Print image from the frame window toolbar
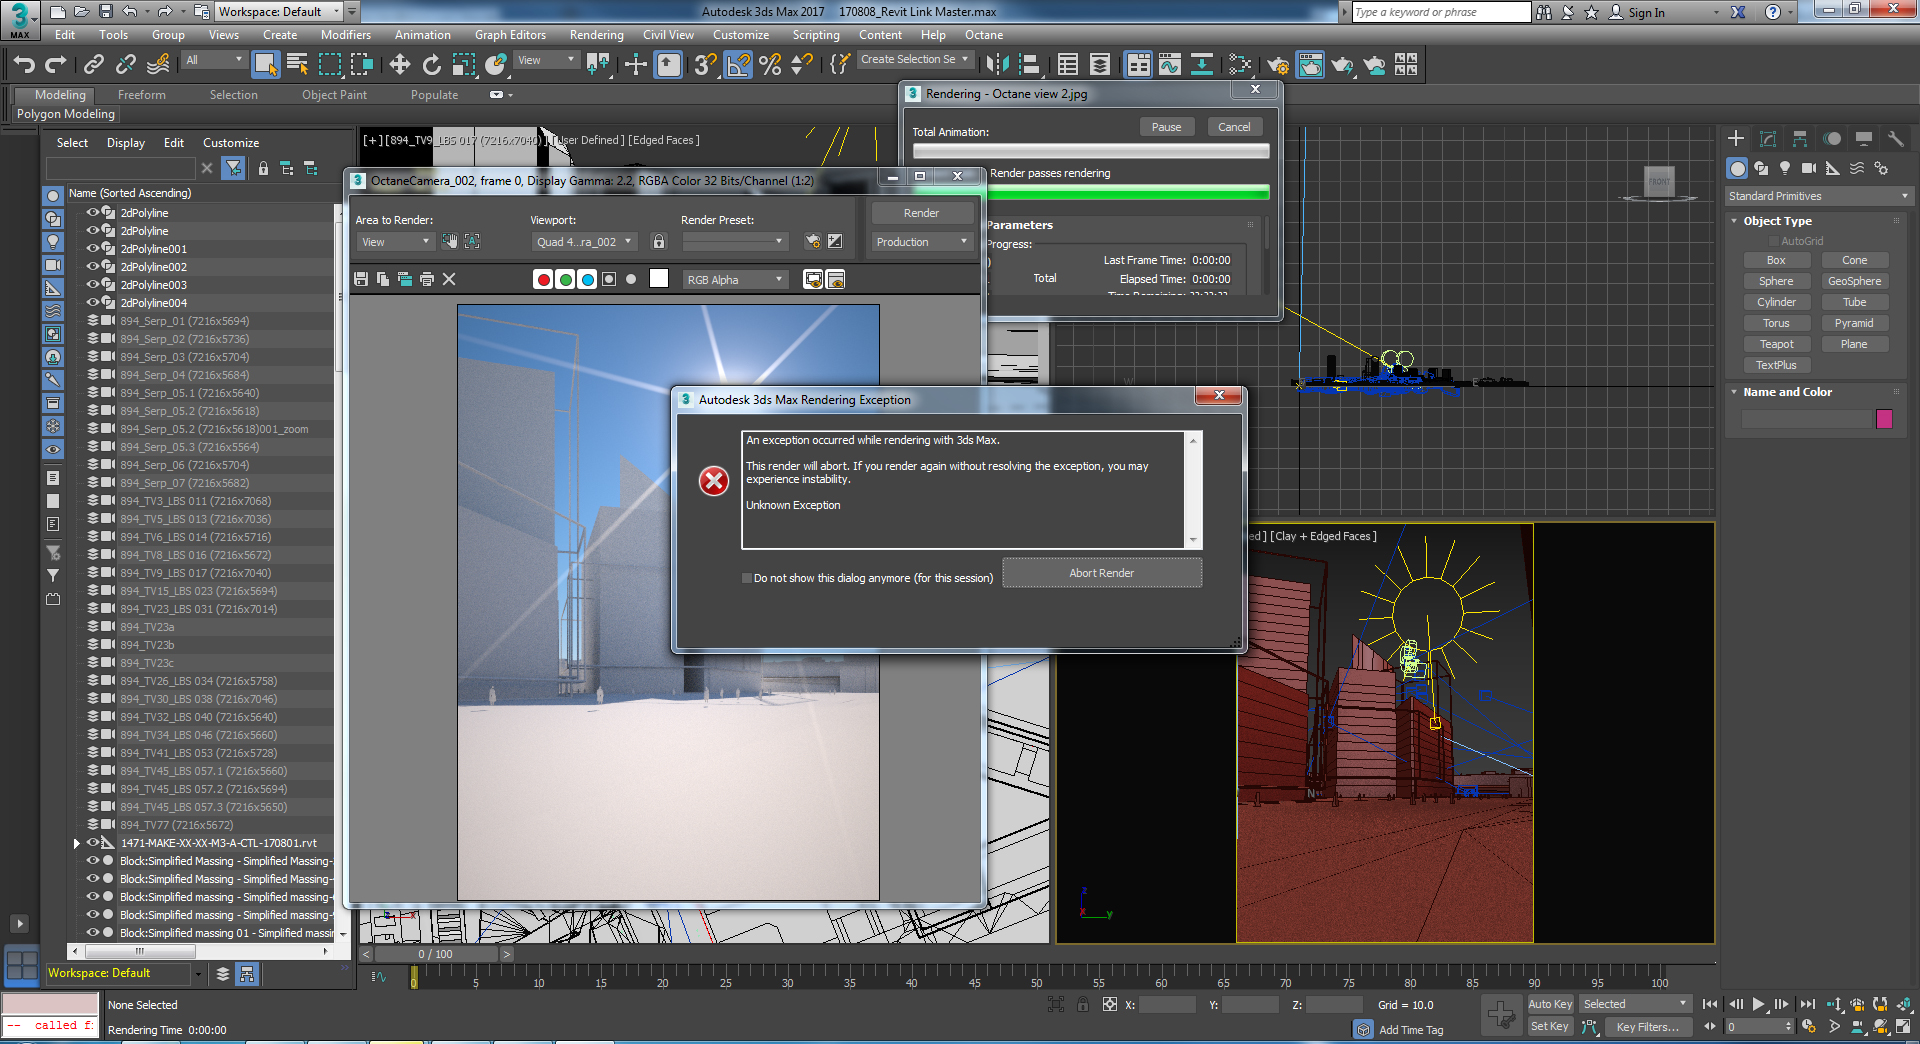The width and height of the screenshot is (1920, 1044). click(x=427, y=280)
